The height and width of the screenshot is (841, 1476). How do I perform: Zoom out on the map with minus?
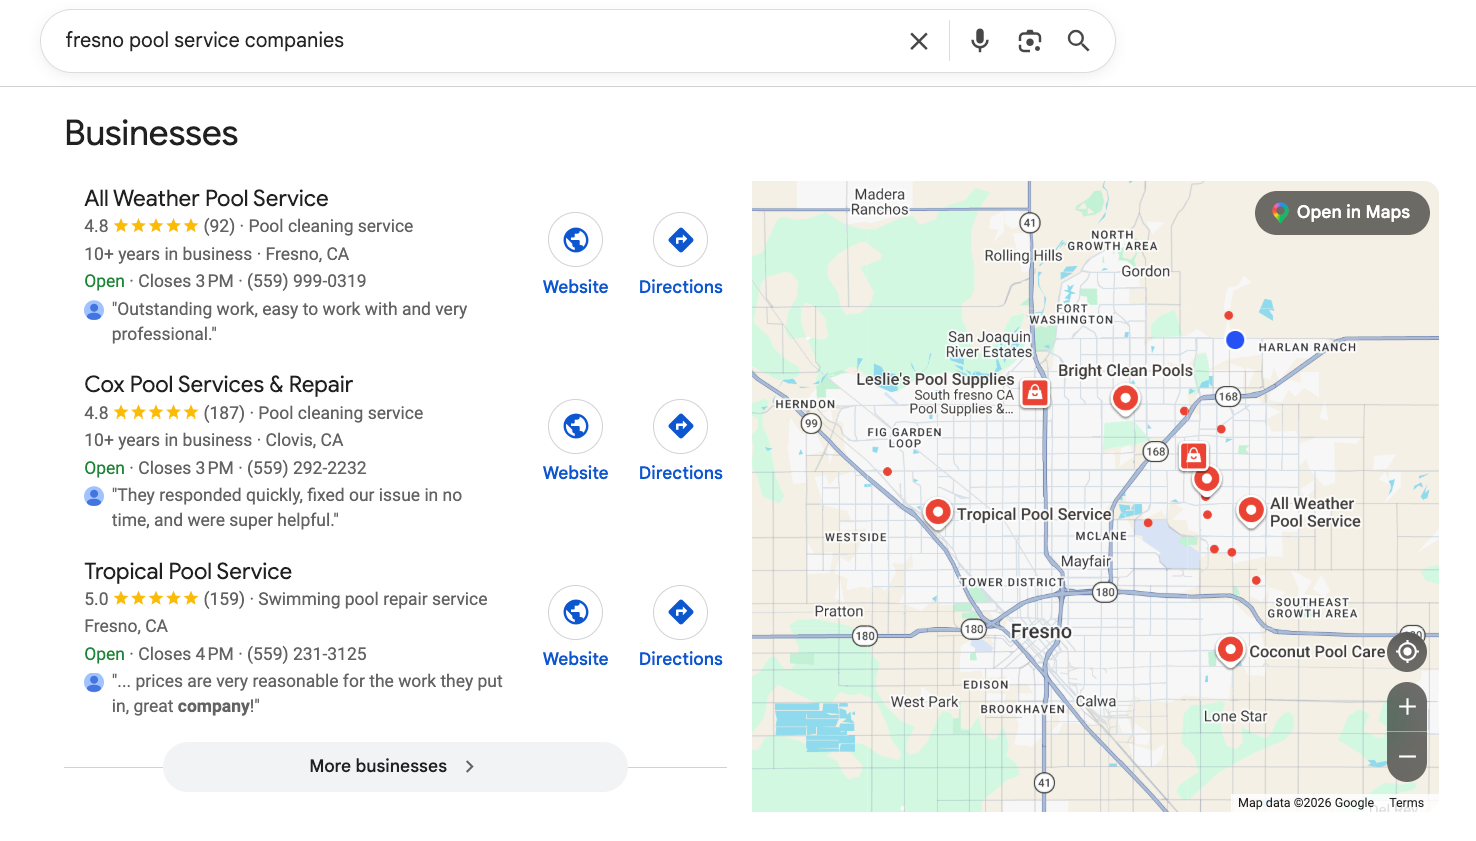[x=1407, y=757]
